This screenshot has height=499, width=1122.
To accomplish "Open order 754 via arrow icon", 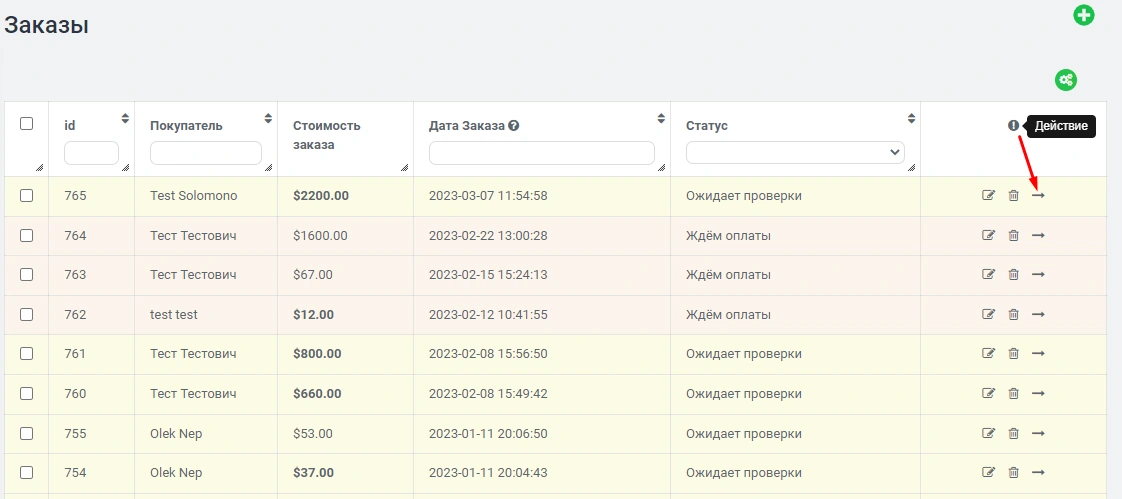I will pos(1038,472).
